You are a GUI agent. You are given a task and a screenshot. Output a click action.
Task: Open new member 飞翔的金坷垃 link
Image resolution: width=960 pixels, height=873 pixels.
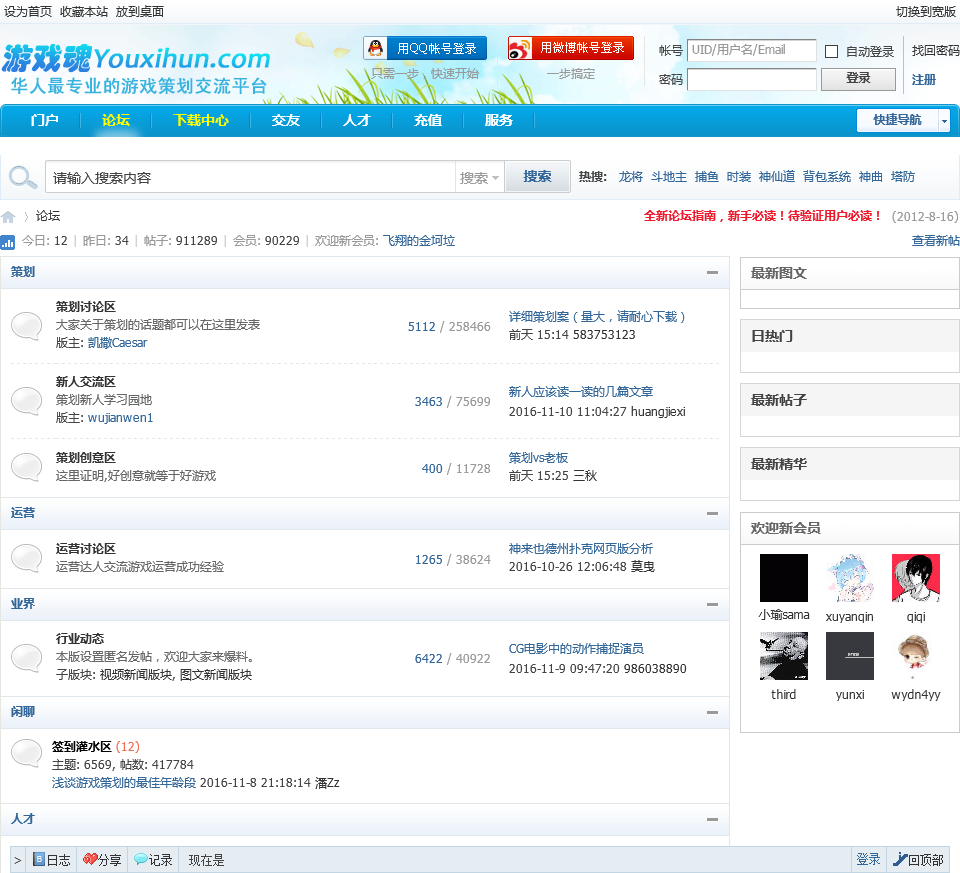coord(419,241)
